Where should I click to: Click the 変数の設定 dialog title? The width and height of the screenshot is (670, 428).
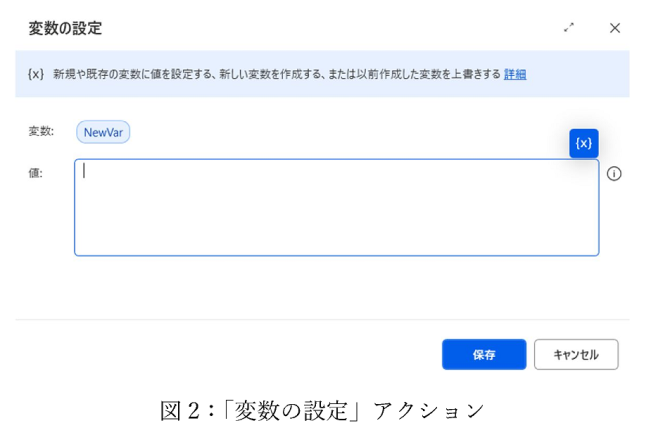(x=65, y=28)
